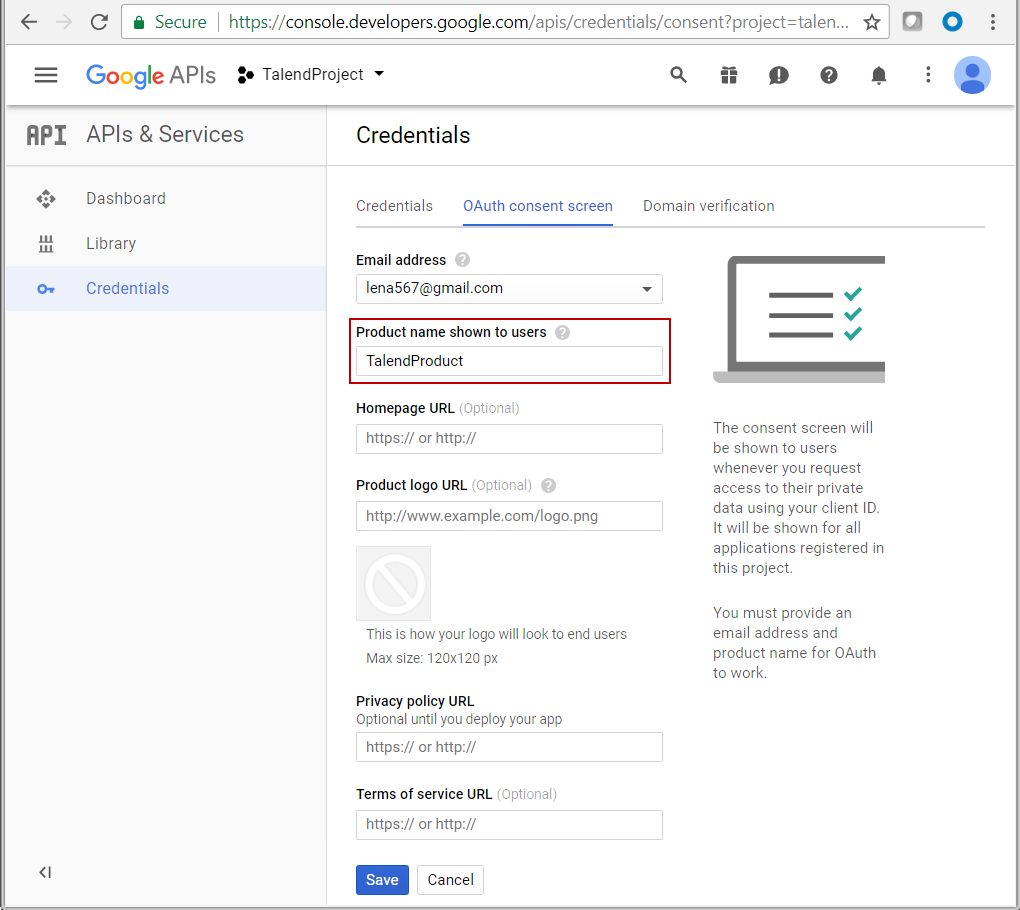
Task: Switch to the Credentials tab
Action: tap(394, 206)
